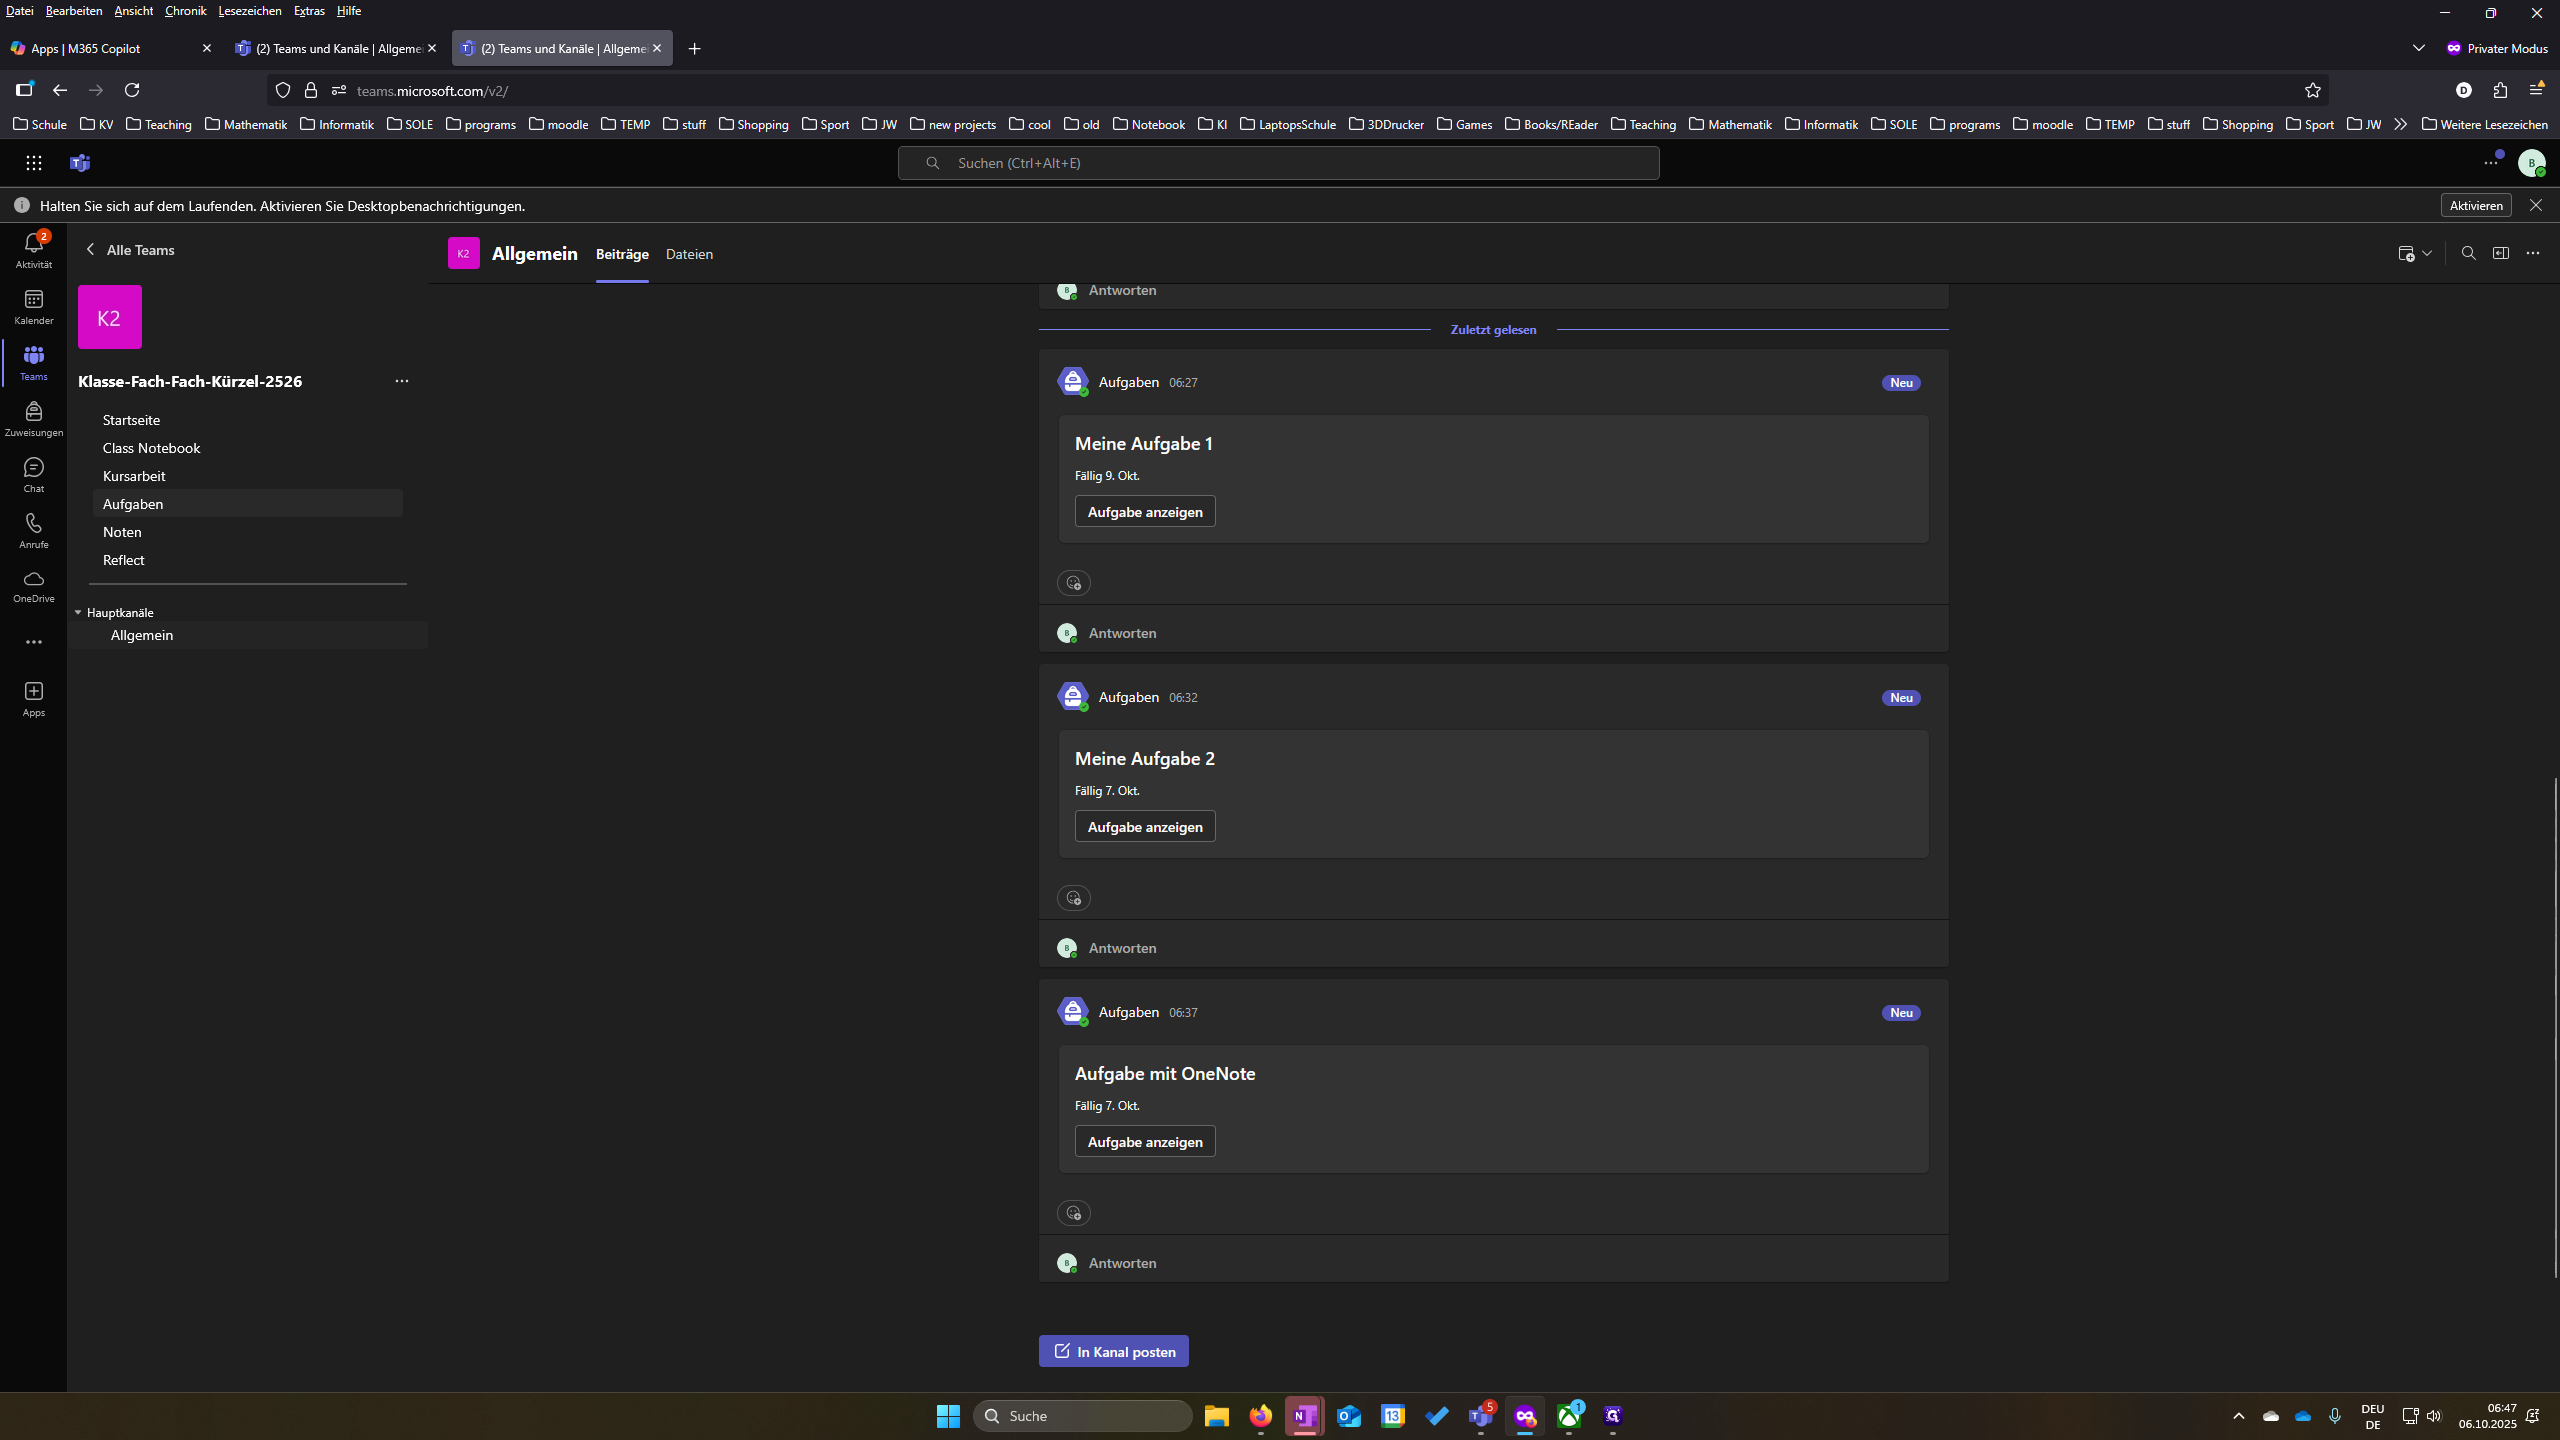Open the app launcher grid icon
2560x1440 pixels.
point(34,163)
